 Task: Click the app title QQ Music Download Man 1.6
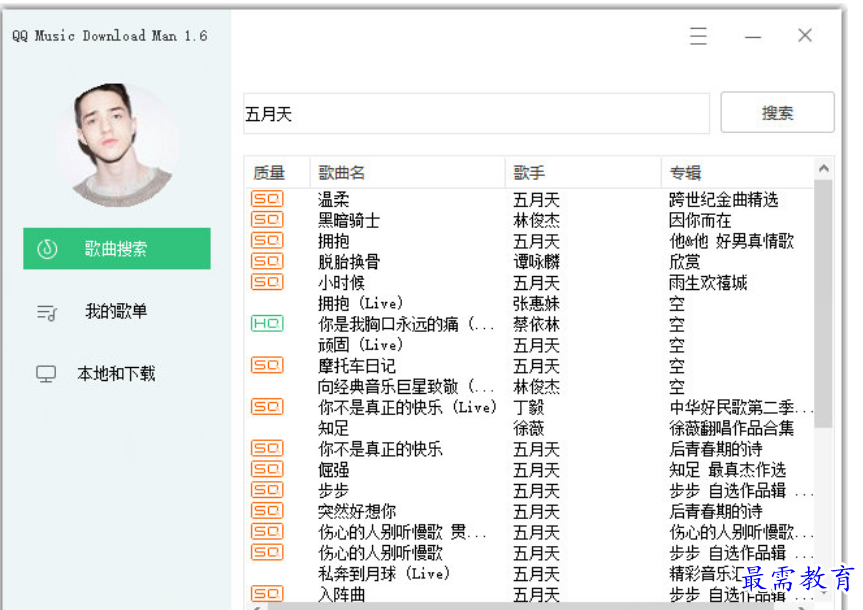[x=110, y=36]
